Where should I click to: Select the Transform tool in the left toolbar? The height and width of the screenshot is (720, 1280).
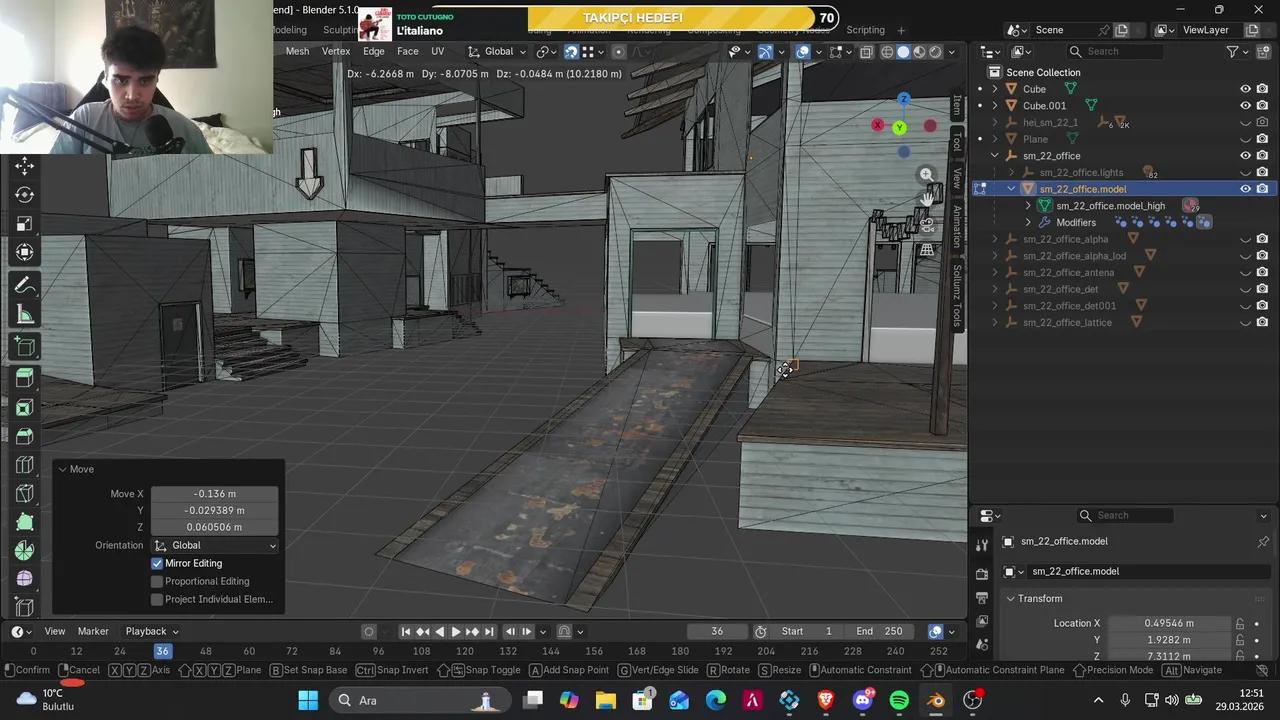coord(25,253)
